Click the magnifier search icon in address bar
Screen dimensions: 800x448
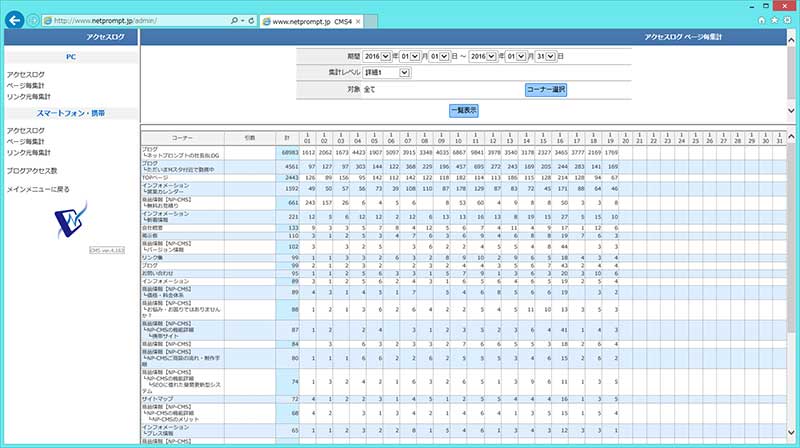tap(234, 21)
